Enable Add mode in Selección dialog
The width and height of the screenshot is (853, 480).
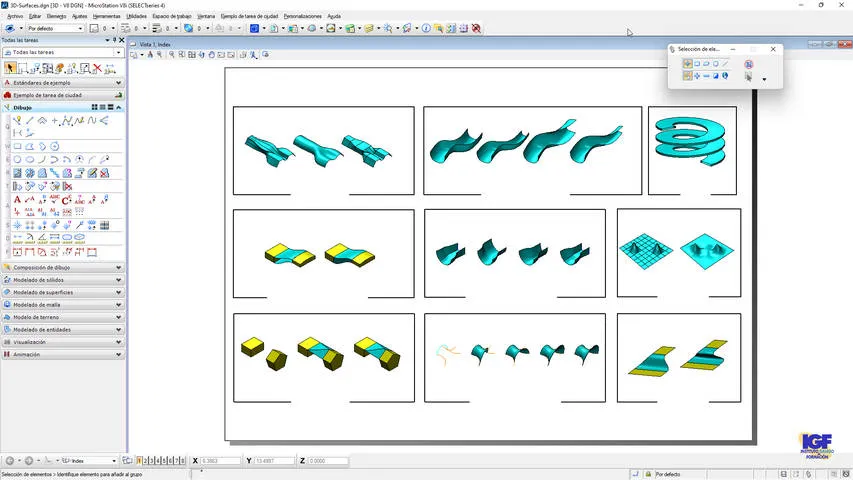pyautogui.click(x=697, y=76)
